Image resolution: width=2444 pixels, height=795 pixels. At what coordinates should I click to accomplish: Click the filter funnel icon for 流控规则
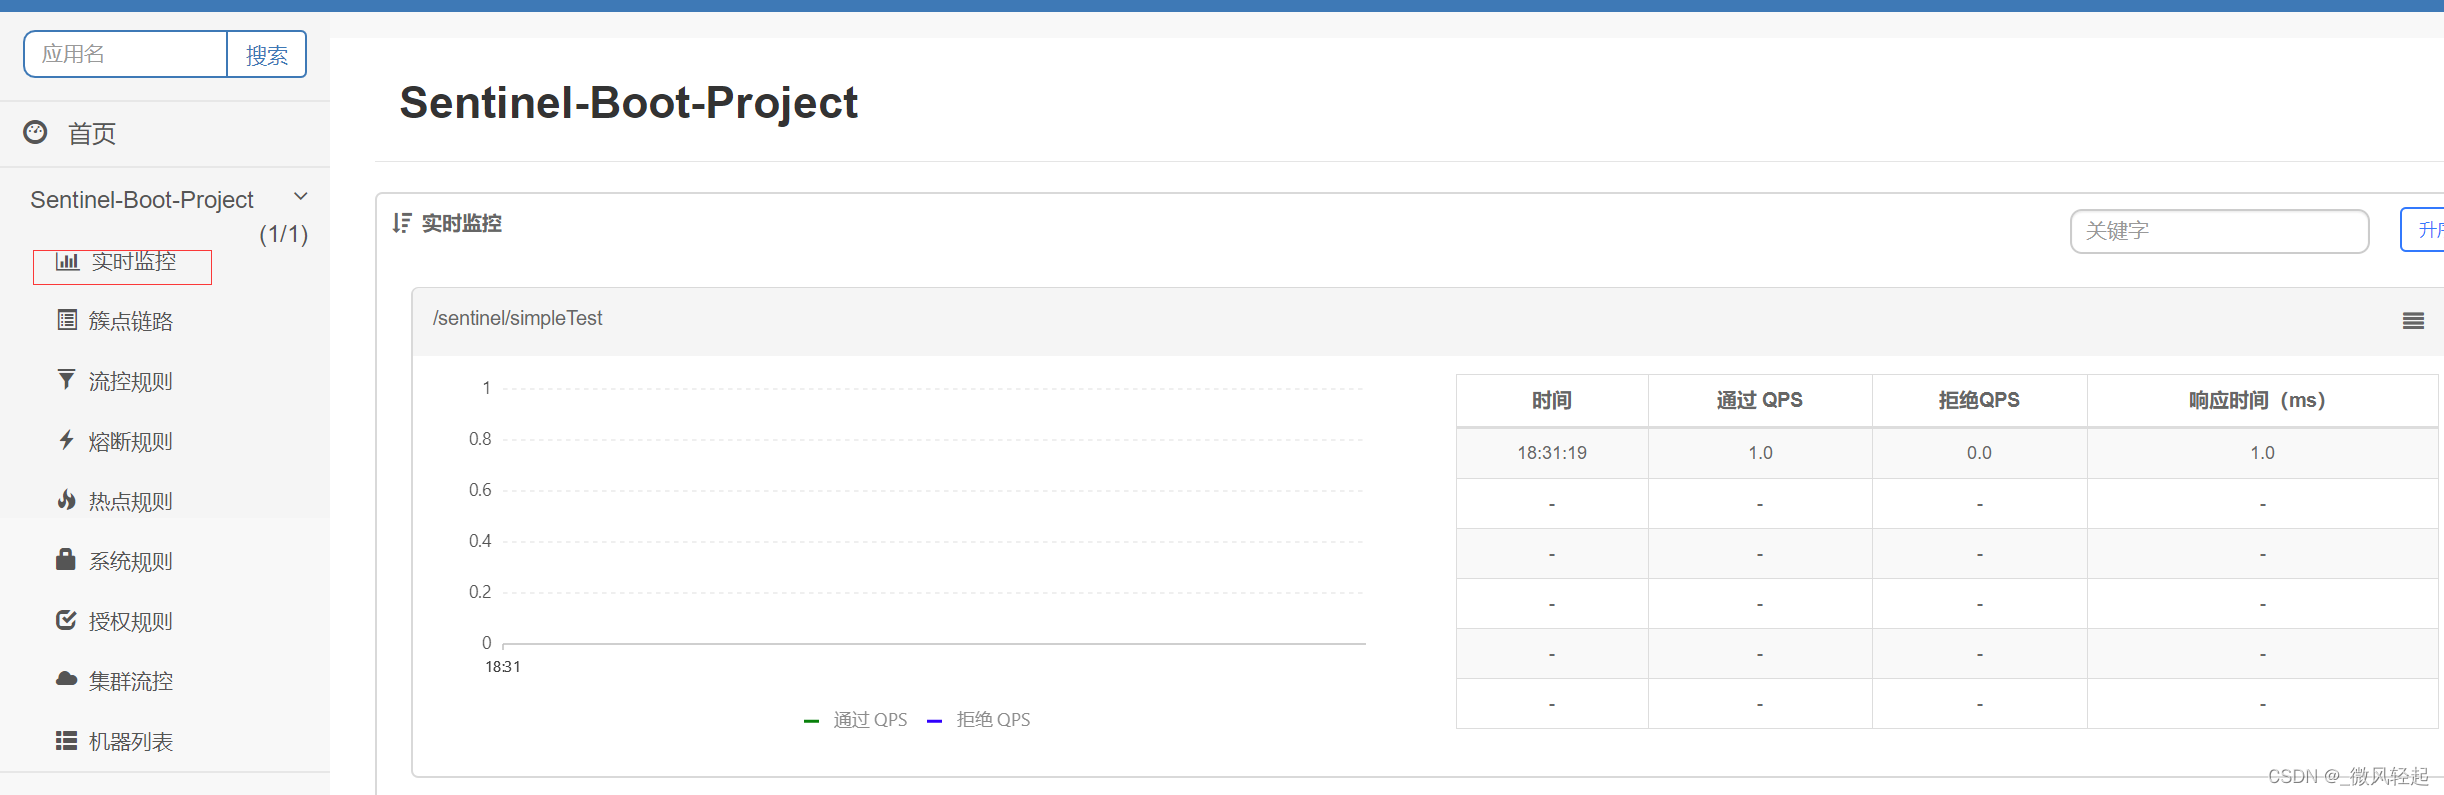(66, 380)
